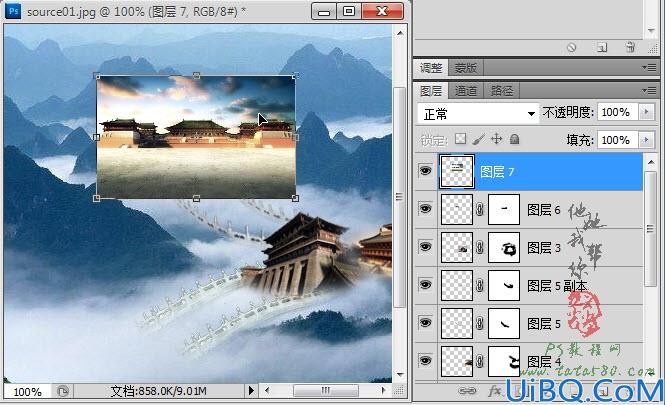Open the blend mode 正常 dropdown
The image size is (665, 405).
(478, 114)
